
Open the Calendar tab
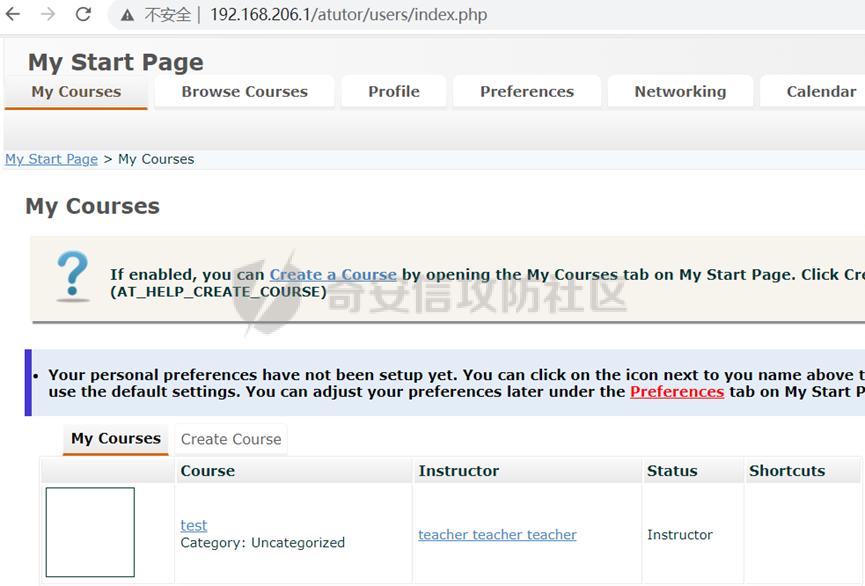[814, 92]
